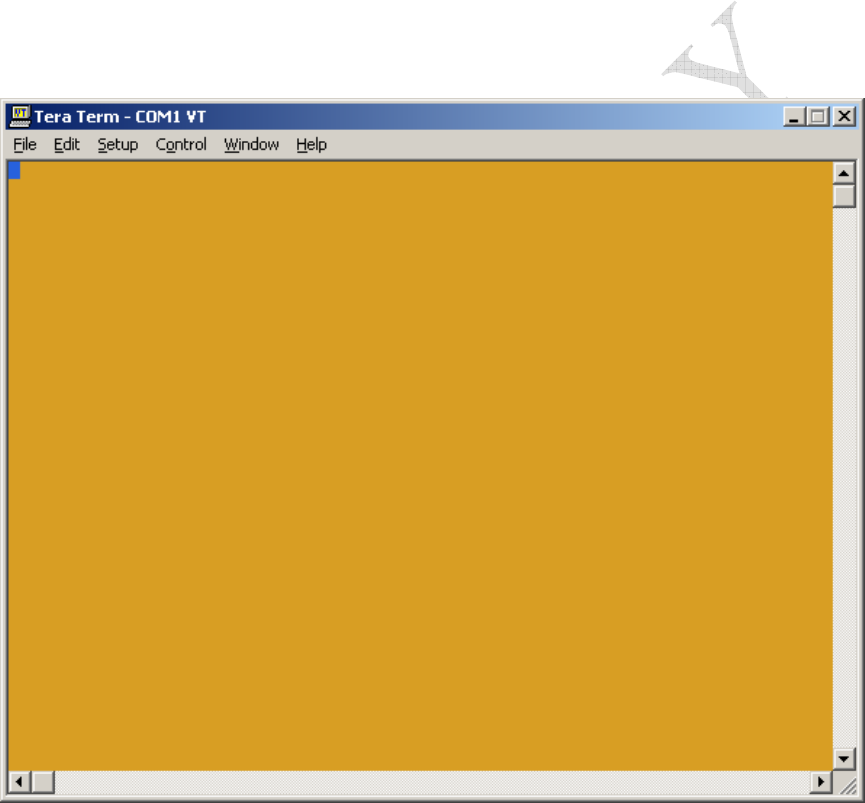Open the Help menu

click(312, 144)
